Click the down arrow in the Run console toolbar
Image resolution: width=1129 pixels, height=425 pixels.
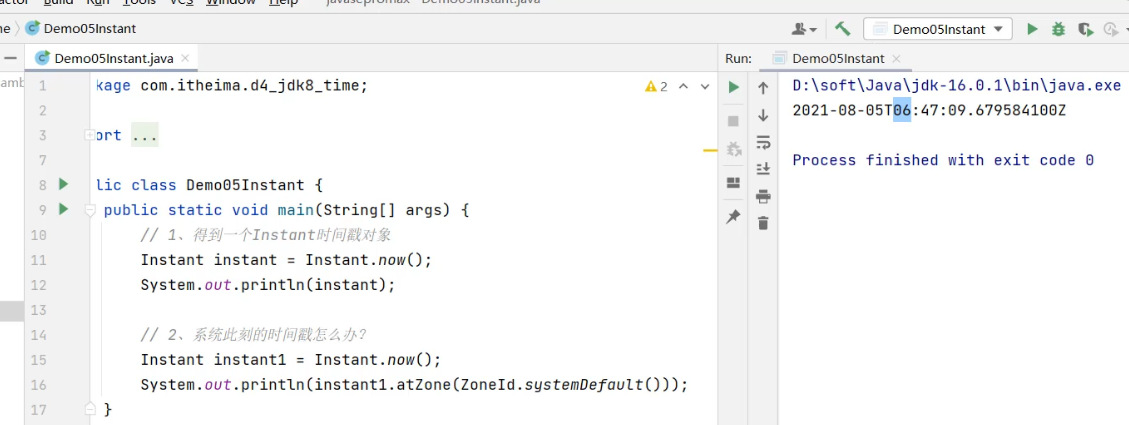click(763, 115)
